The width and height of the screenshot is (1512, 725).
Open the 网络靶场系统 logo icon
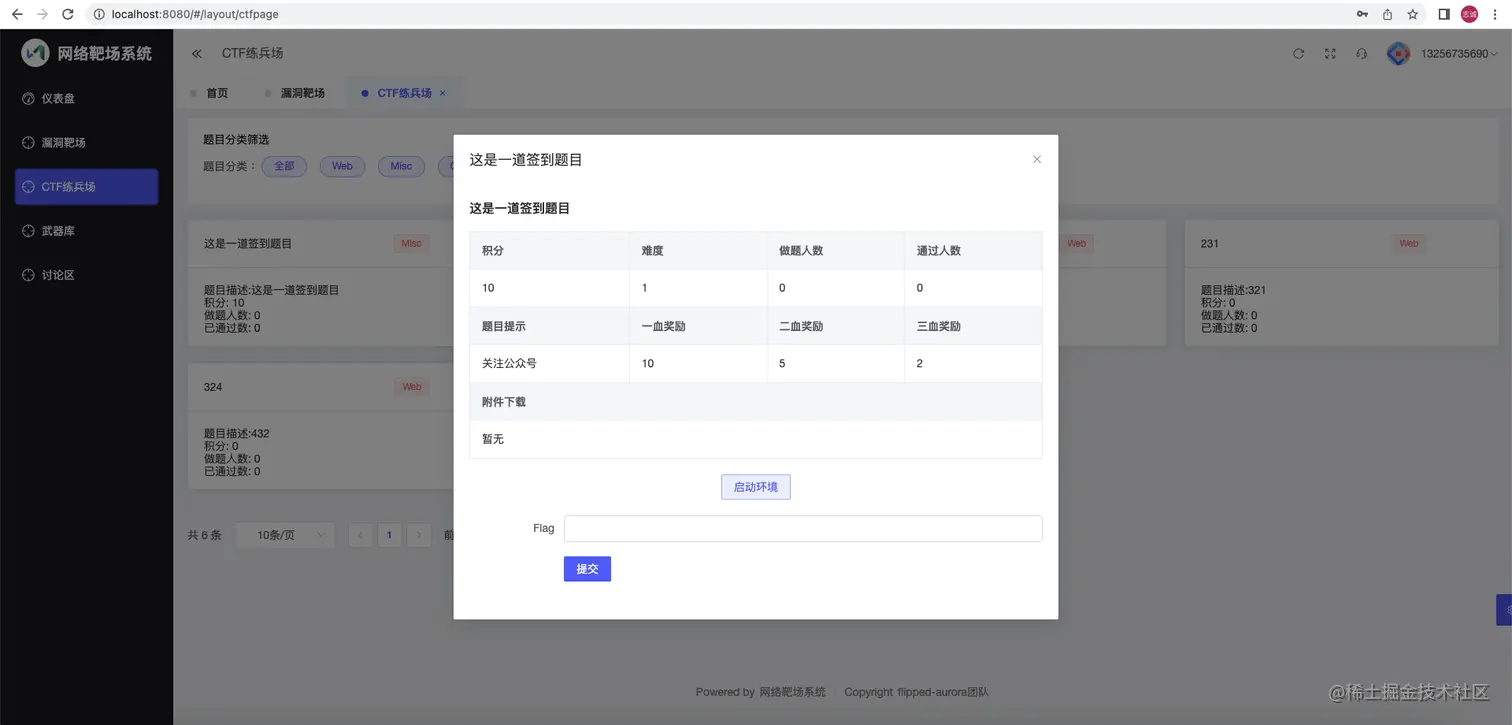(x=33, y=52)
